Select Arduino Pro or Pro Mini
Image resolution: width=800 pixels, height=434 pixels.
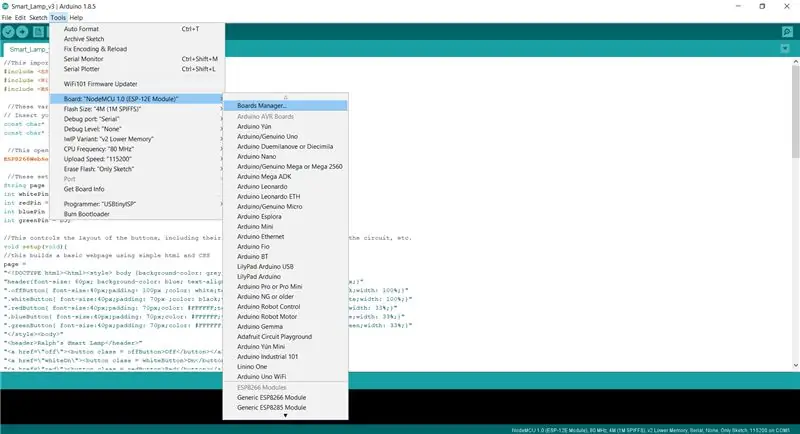286,287
